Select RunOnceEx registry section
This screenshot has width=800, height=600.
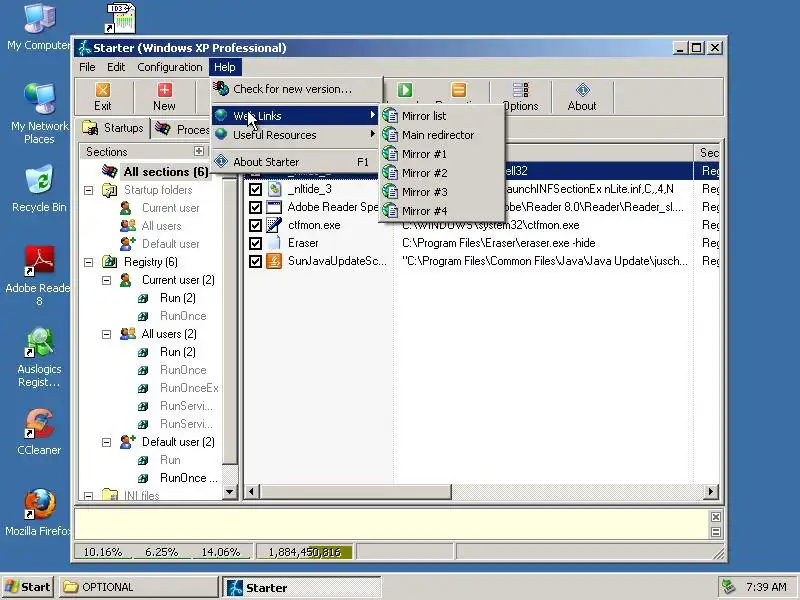pos(189,388)
